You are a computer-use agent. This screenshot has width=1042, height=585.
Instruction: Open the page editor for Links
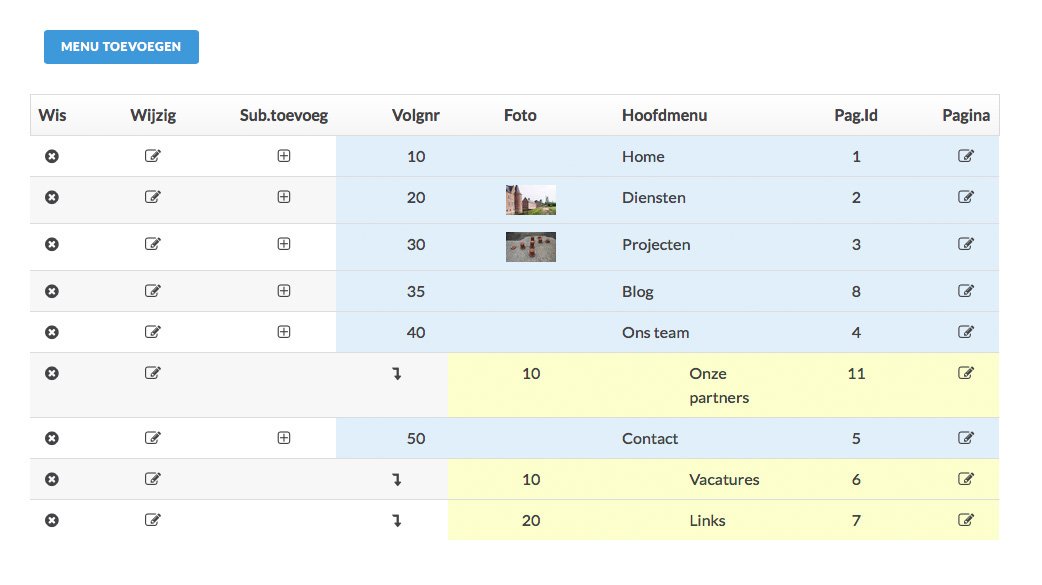[966, 520]
